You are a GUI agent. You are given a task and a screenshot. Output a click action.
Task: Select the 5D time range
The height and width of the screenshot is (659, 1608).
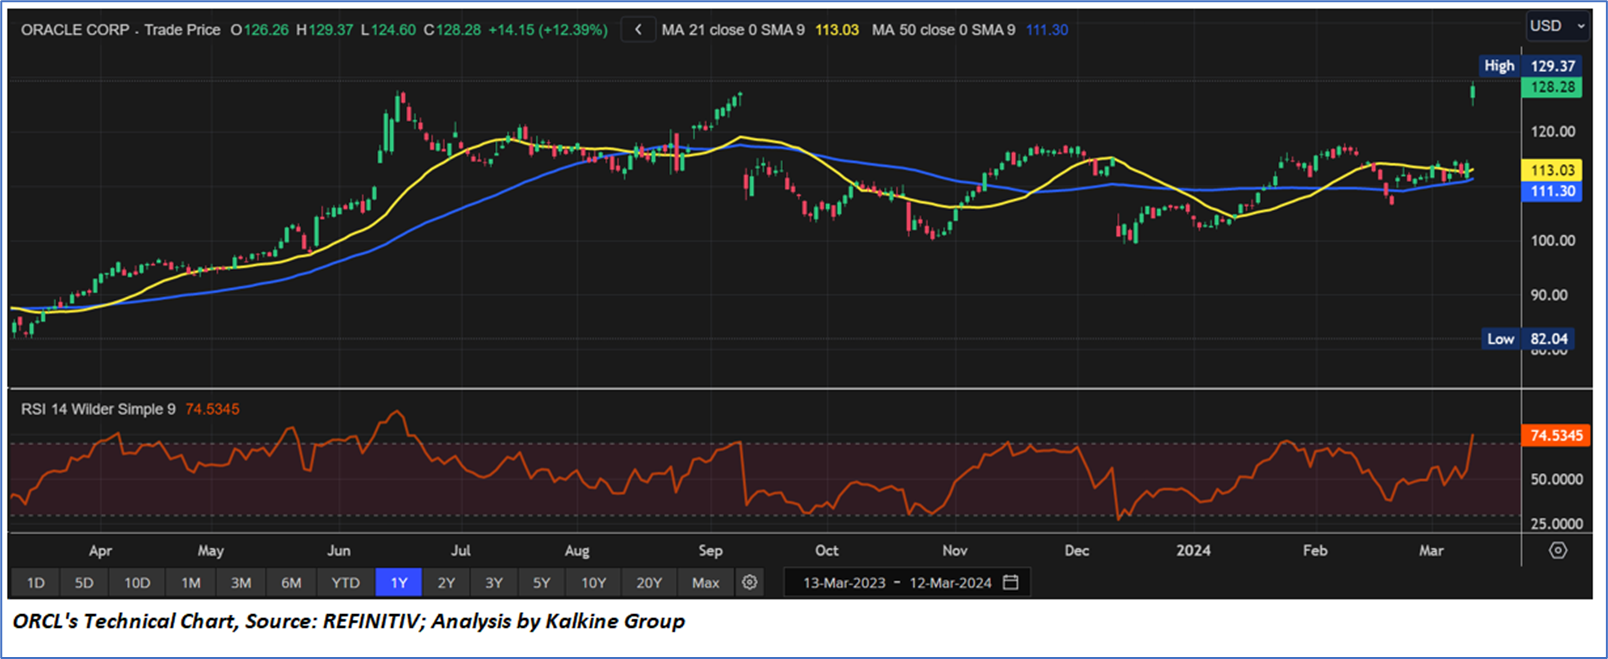84,582
